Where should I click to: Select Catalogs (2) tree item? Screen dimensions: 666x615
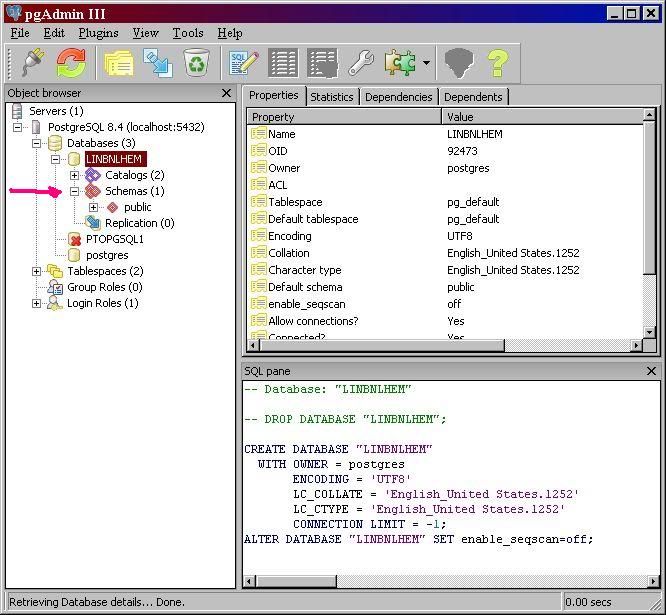[135, 175]
